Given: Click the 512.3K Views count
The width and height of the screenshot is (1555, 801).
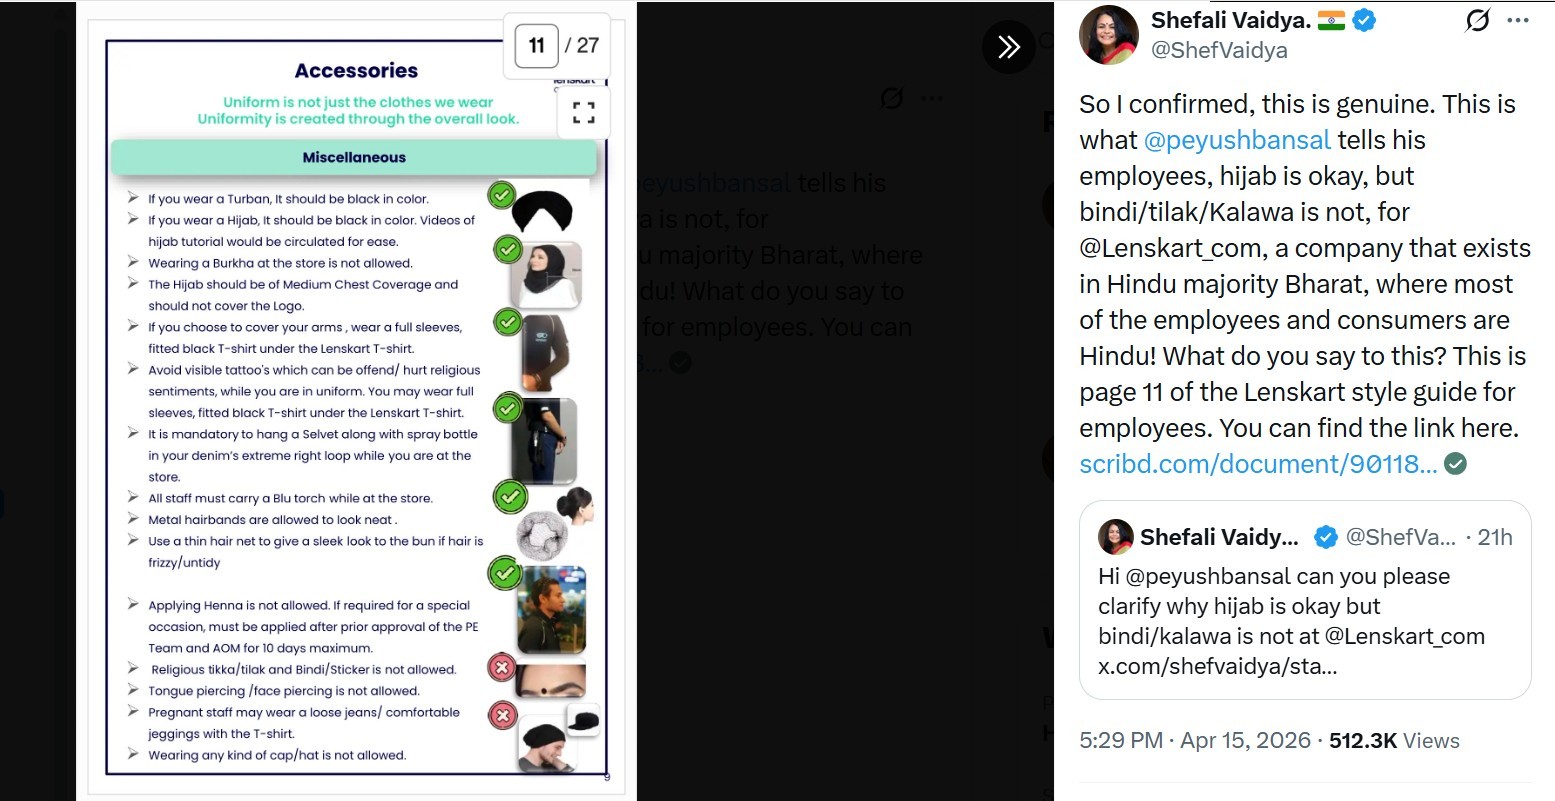Looking at the screenshot, I should coord(1394,741).
